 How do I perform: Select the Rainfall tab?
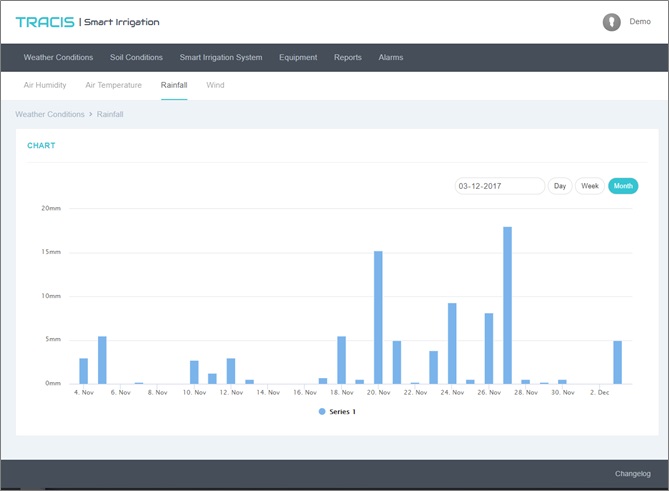coord(174,85)
